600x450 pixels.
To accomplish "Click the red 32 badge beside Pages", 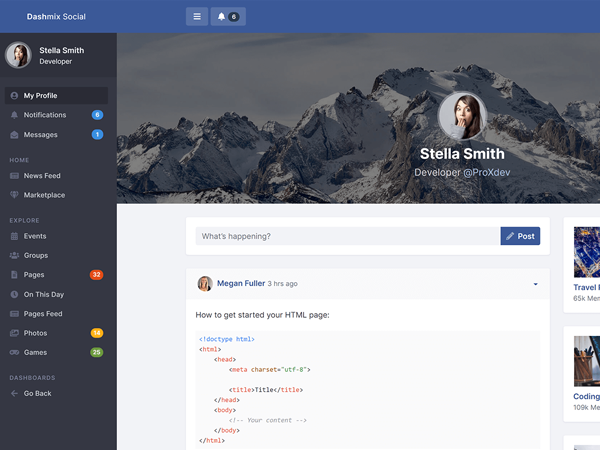I will coord(96,275).
